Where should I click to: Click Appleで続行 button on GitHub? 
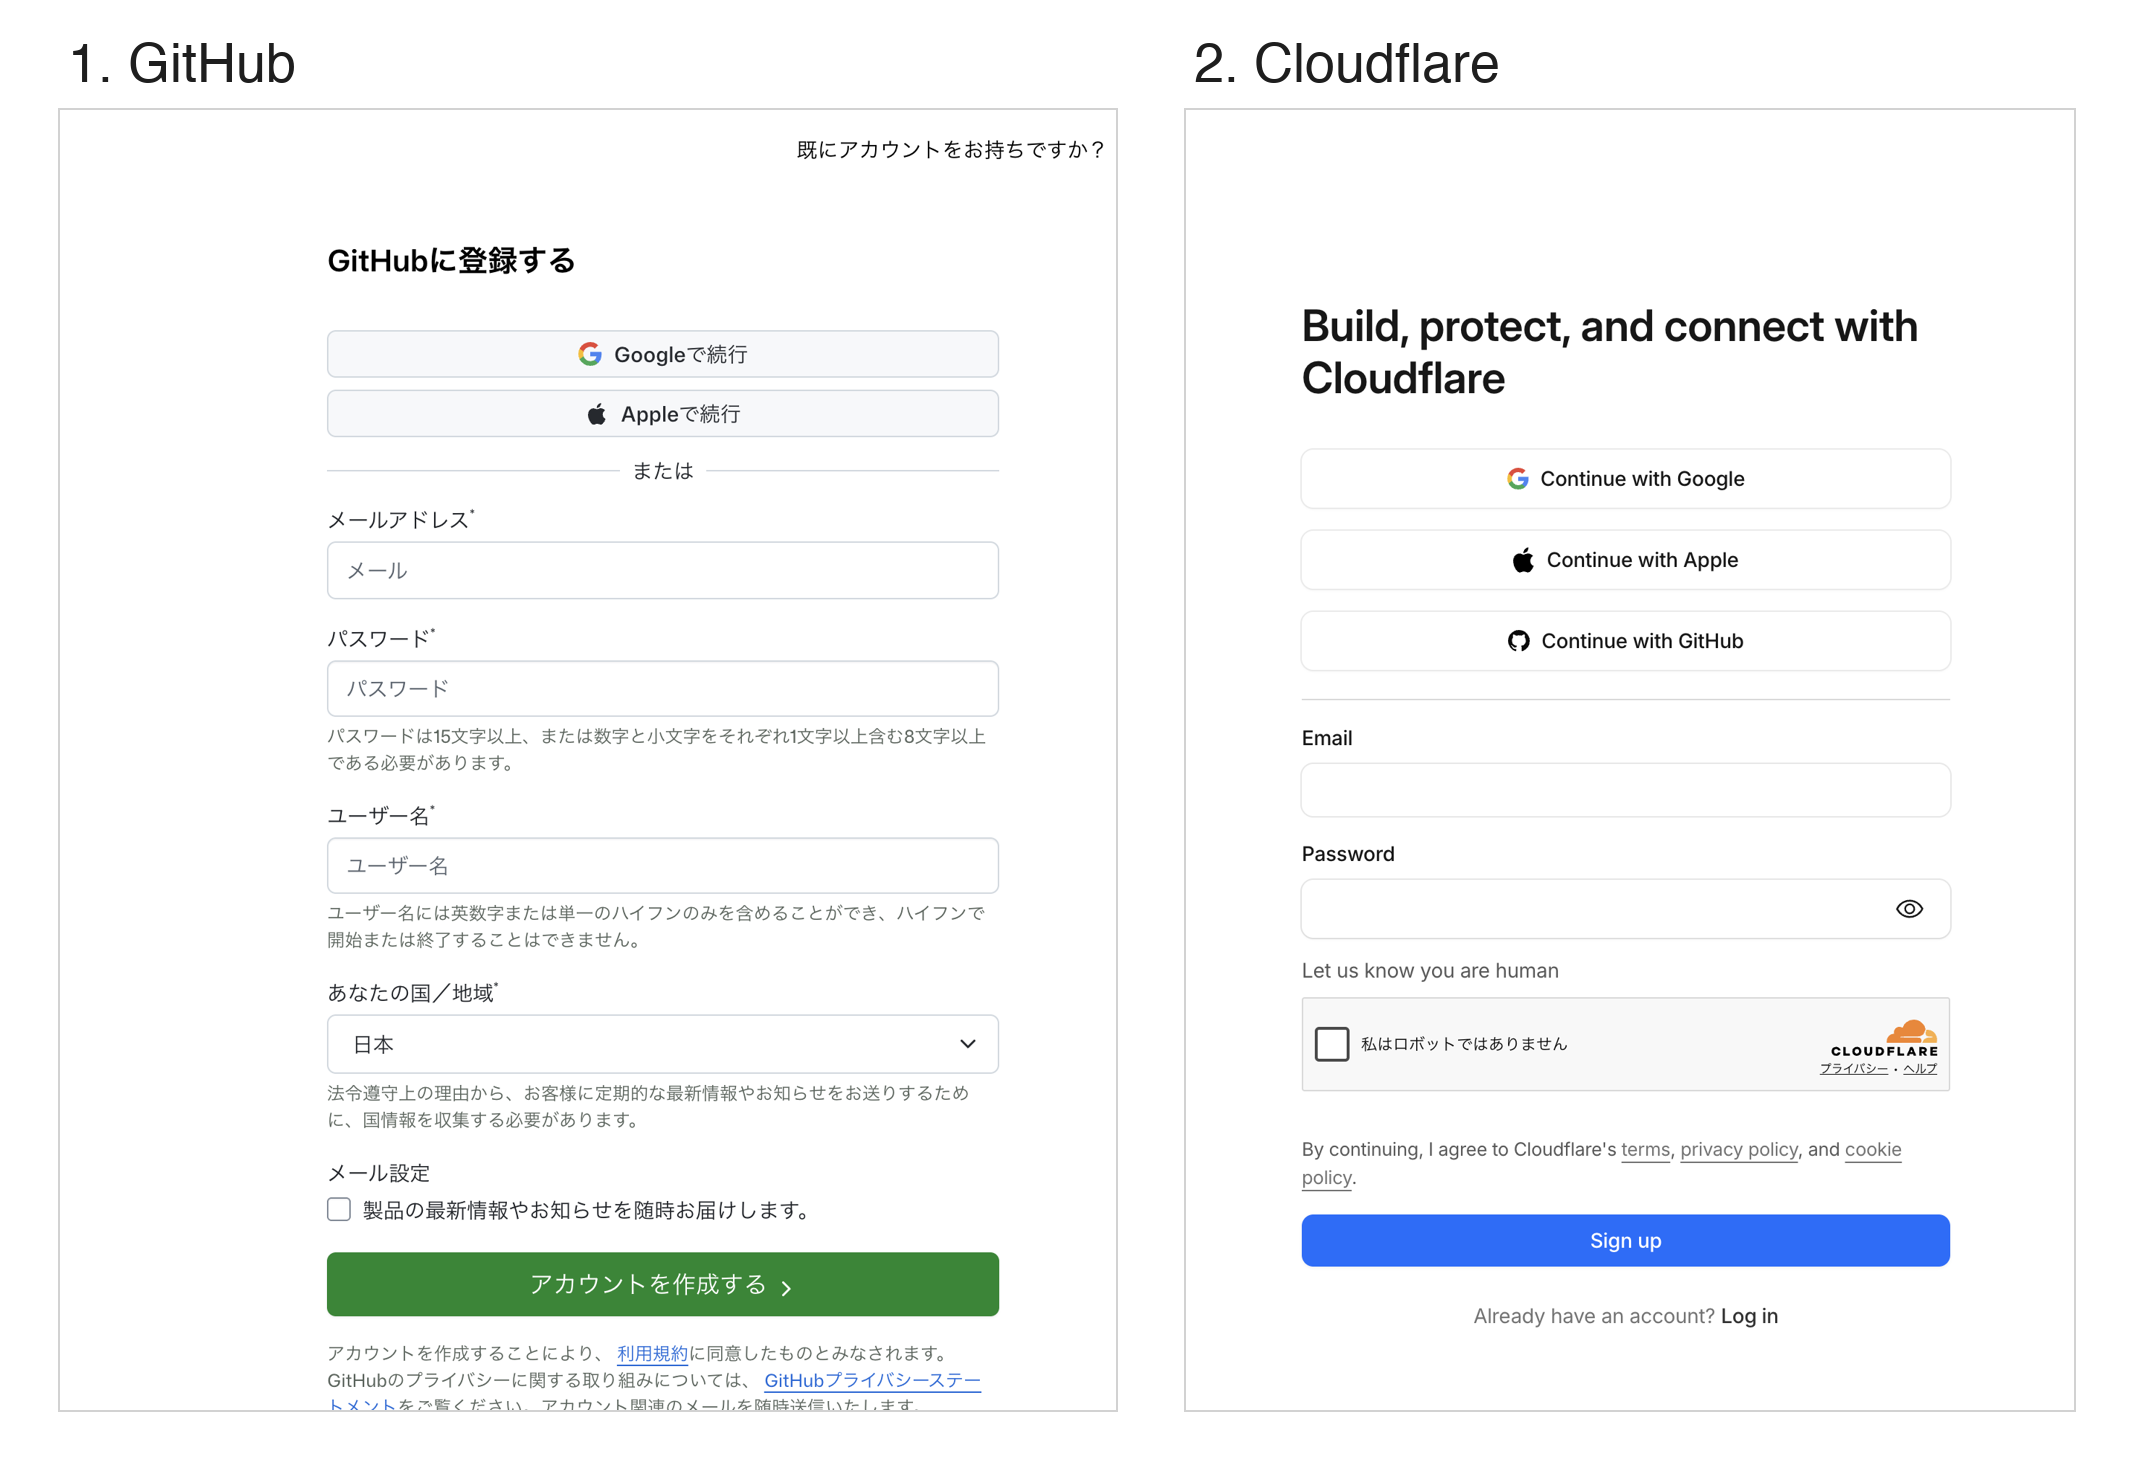tap(663, 414)
